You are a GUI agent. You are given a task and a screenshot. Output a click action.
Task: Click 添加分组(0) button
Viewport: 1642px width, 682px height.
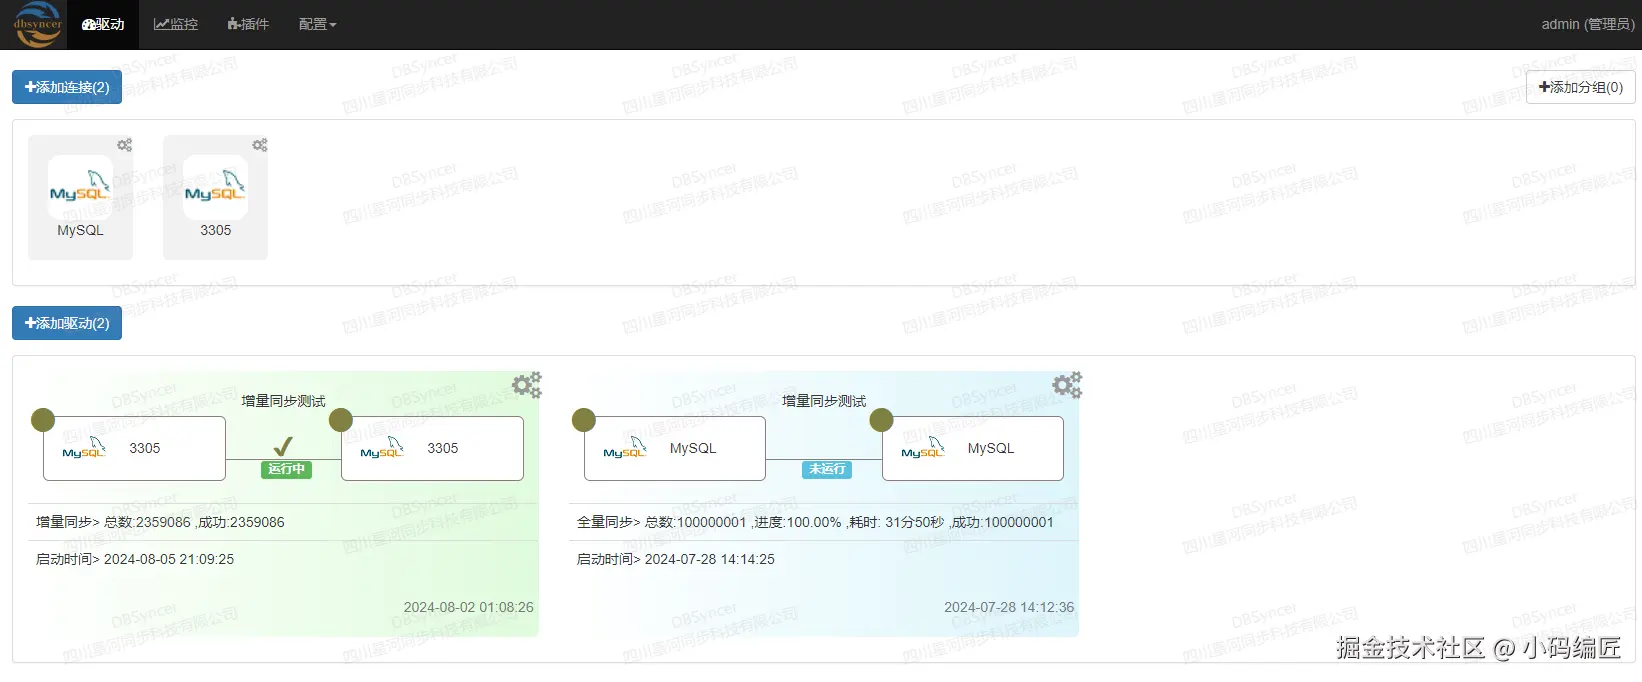coord(1581,87)
